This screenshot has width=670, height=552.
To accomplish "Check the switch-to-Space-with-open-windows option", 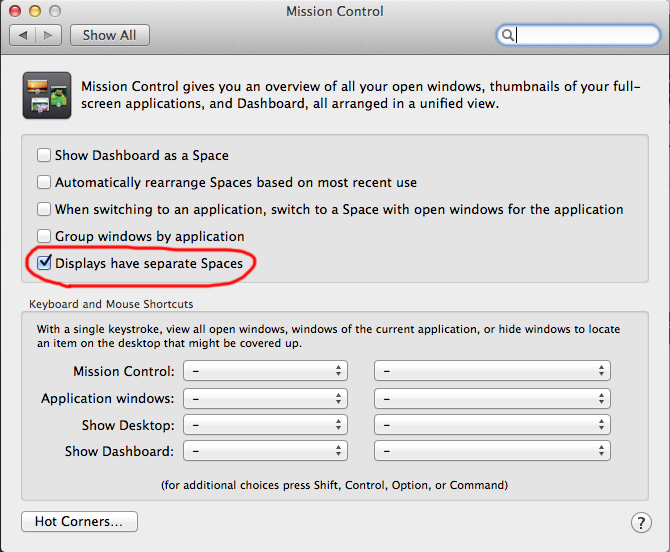I will pos(44,209).
